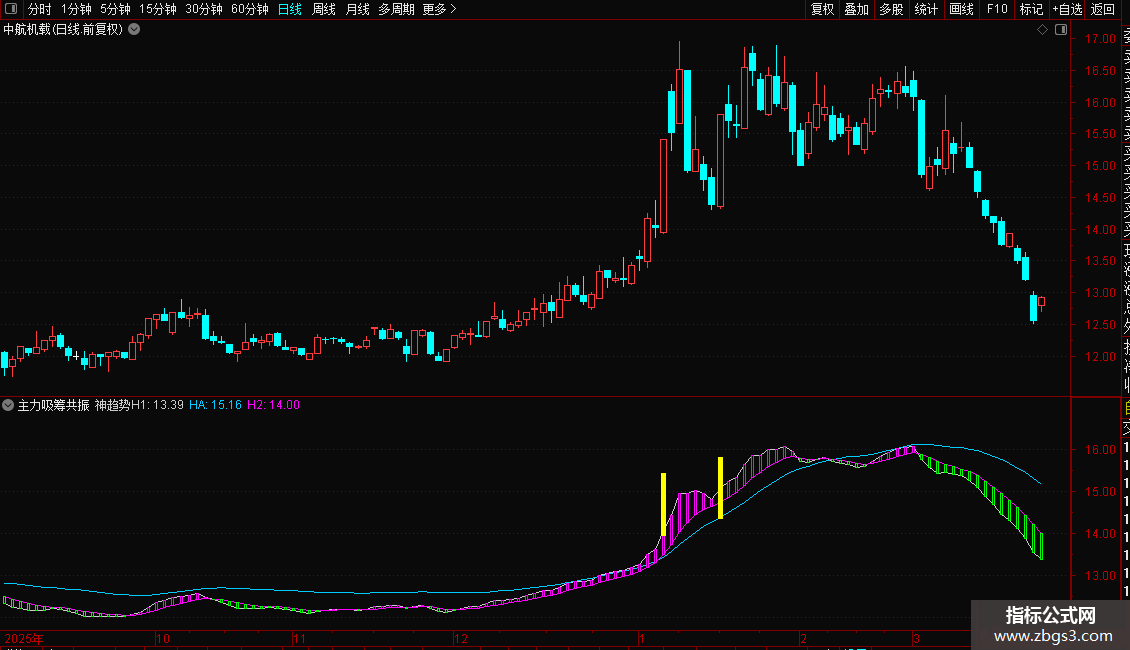This screenshot has width=1130, height=650.
Task: Switch to 月线 monthly chart tab
Action: [x=357, y=9]
